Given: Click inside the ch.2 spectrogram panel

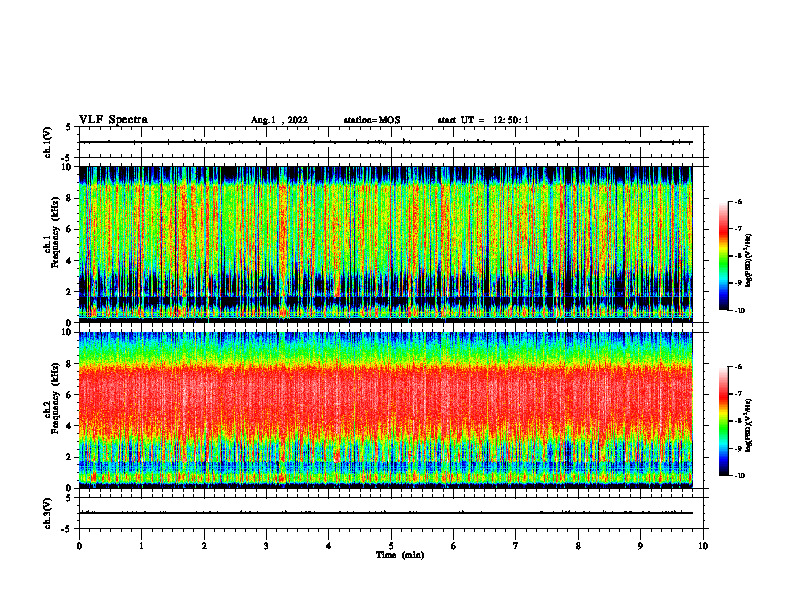Looking at the screenshot, I should click(x=385, y=410).
